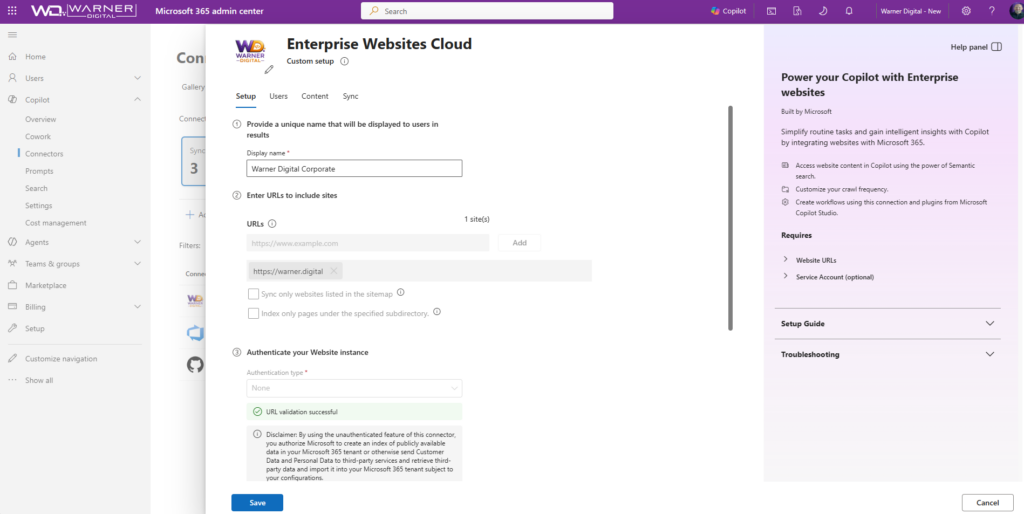
Task: Click the Warner Digital header logo
Action: click(84, 11)
